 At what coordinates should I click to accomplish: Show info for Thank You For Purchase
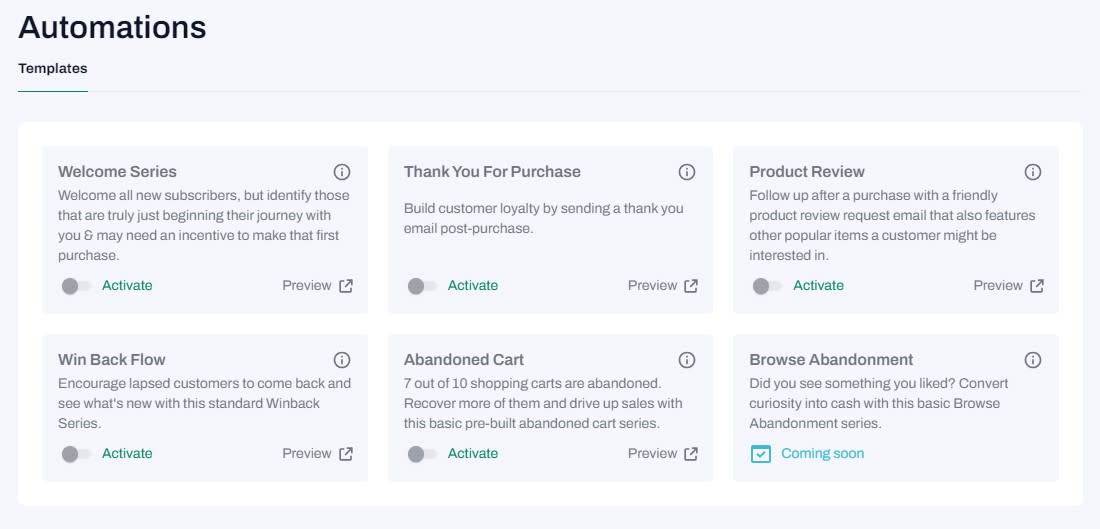tap(687, 172)
